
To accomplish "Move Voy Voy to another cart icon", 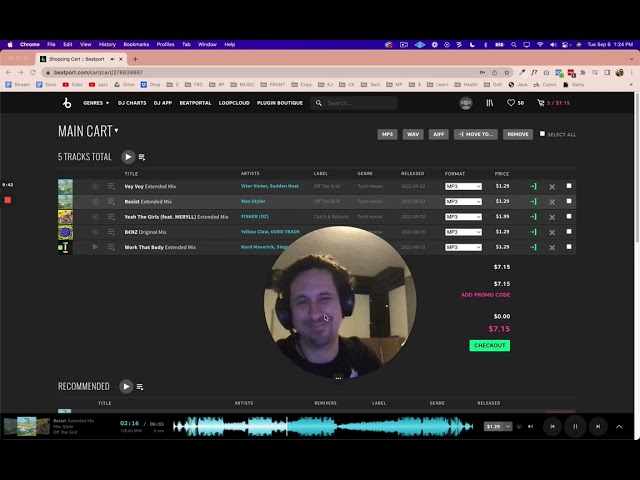I will click(x=533, y=187).
